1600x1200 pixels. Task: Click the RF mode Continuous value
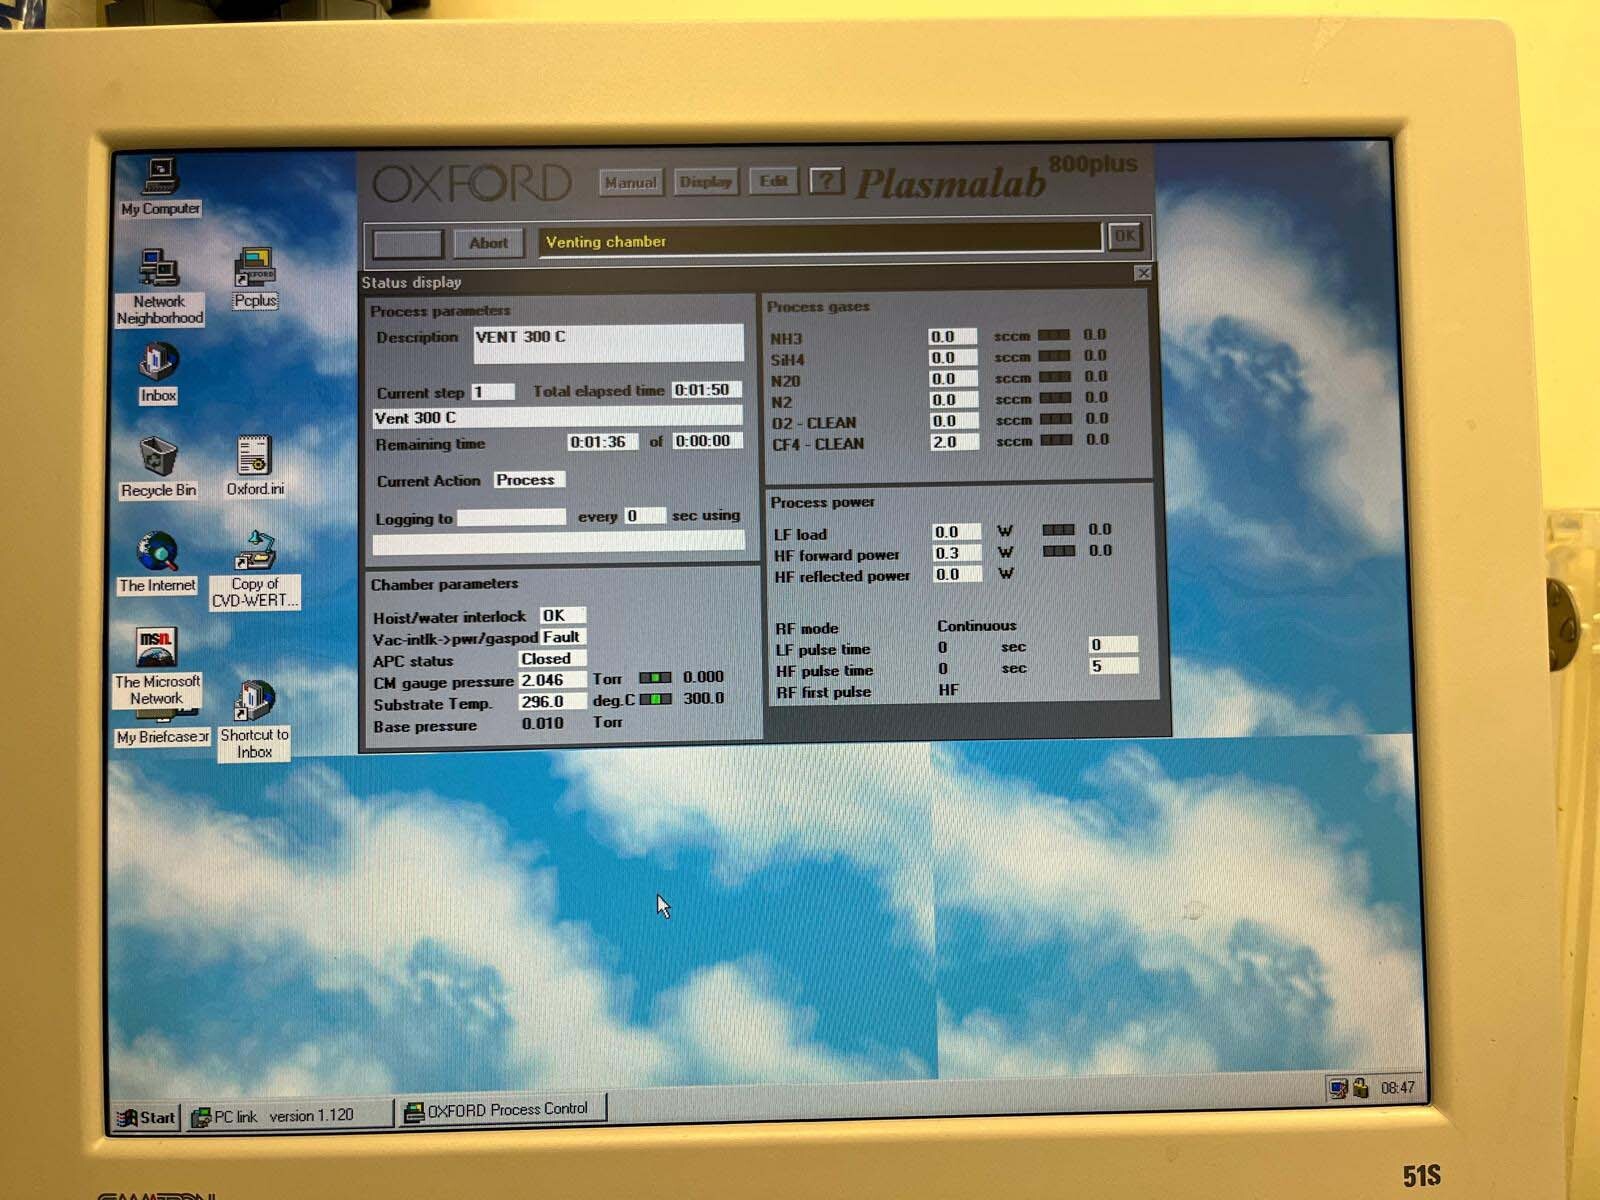(976, 626)
